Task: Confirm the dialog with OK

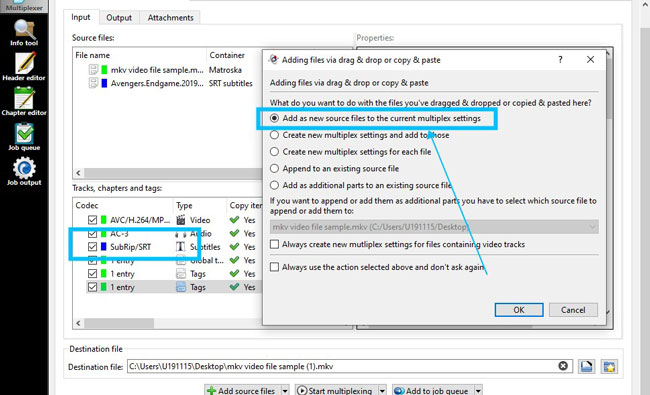Action: tap(519, 310)
